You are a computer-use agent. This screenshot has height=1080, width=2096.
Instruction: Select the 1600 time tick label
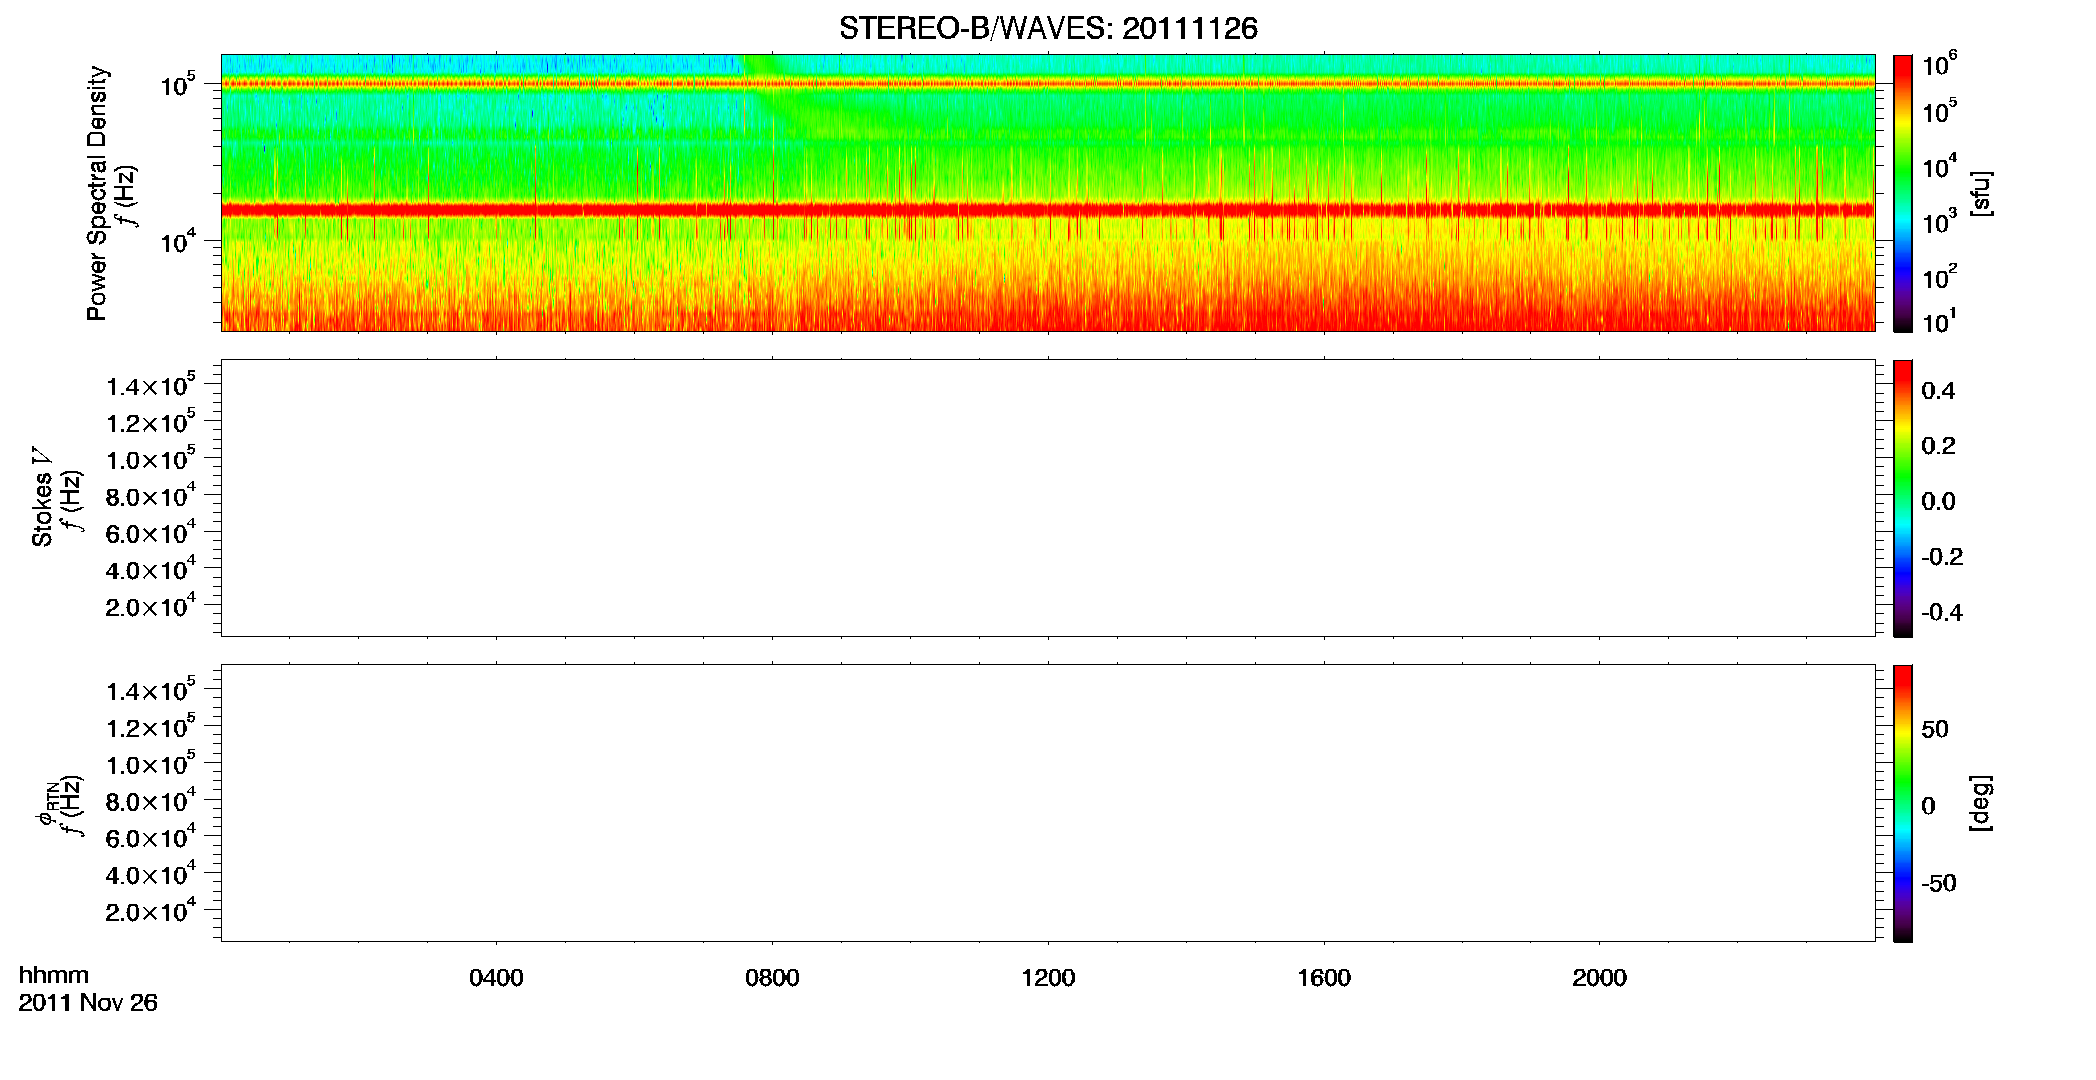click(x=1324, y=978)
